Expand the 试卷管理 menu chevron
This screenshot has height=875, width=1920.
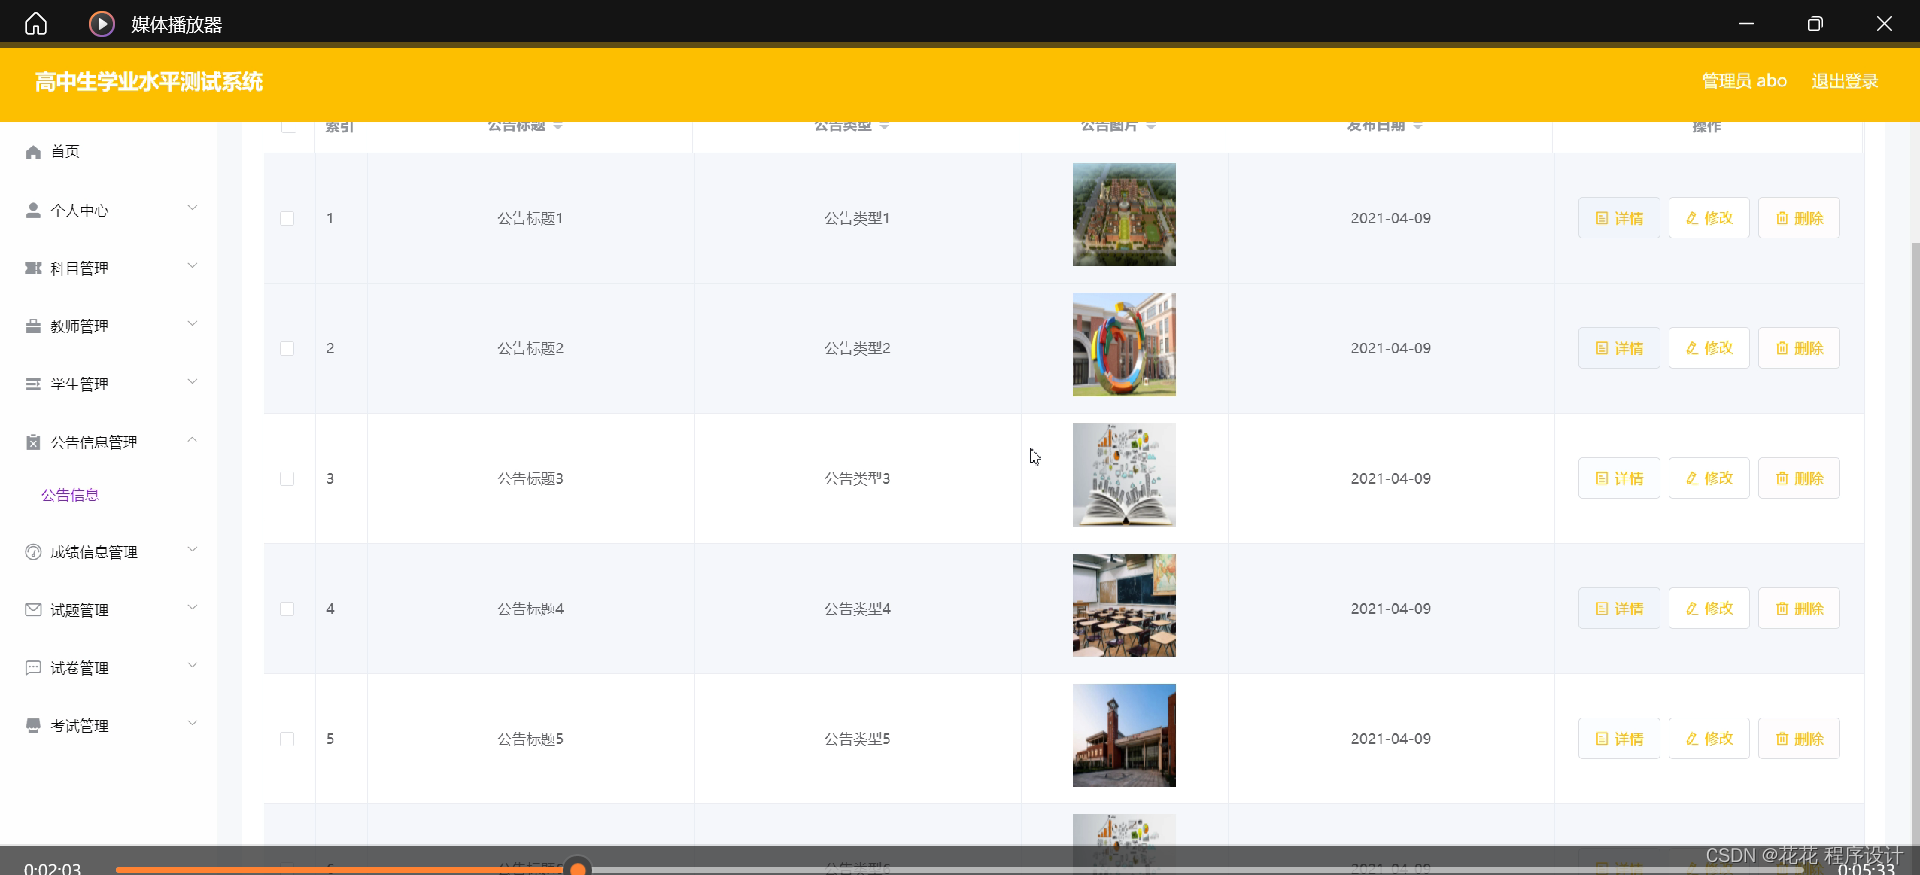point(192,666)
